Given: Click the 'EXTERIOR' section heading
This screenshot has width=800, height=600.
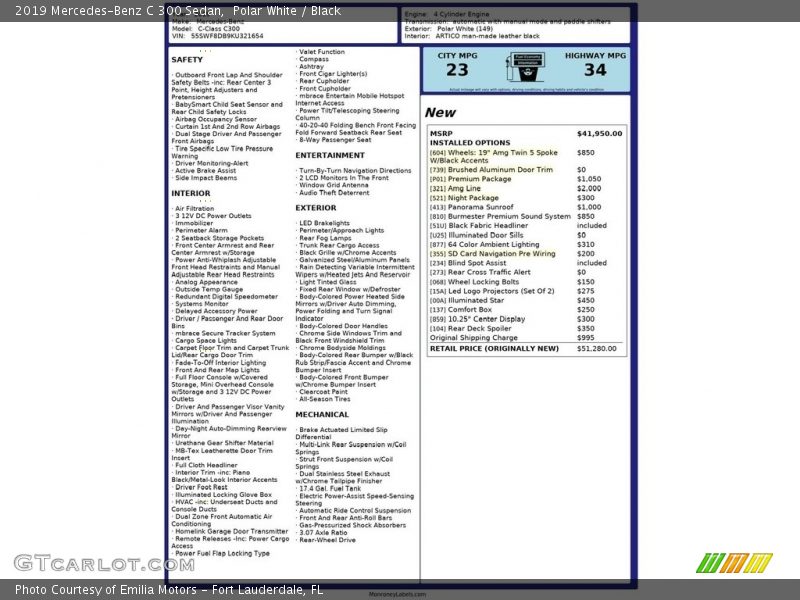Looking at the screenshot, I should 316,208.
